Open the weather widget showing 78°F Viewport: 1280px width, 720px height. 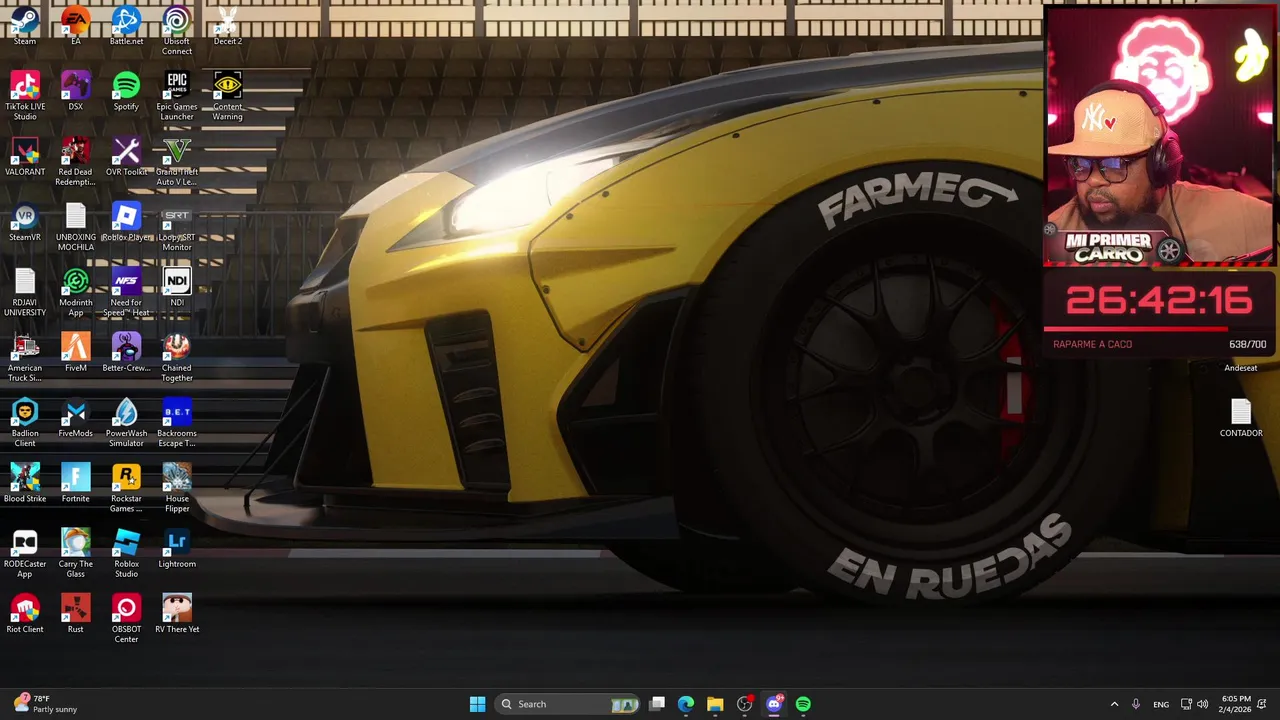pos(45,704)
